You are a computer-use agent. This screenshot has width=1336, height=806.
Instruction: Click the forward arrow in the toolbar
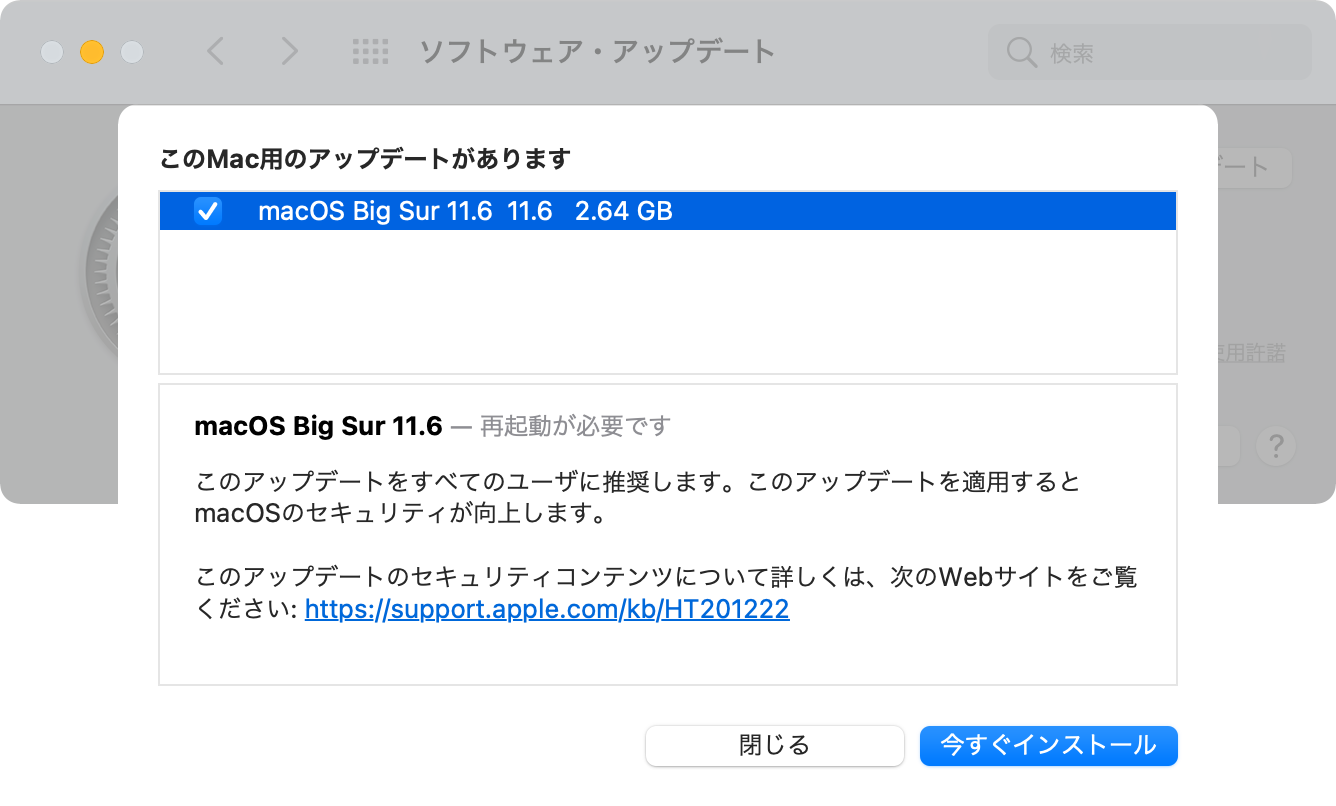click(x=289, y=51)
